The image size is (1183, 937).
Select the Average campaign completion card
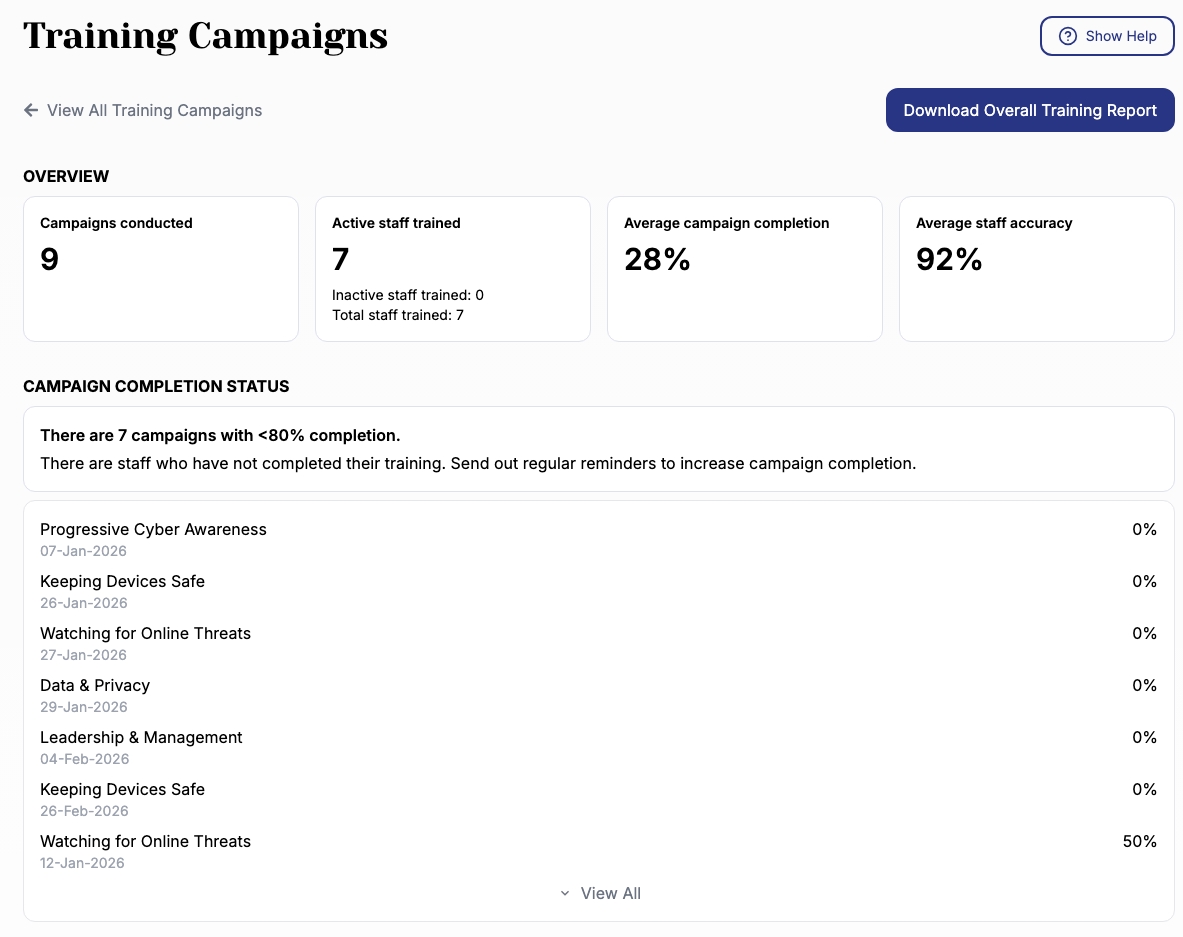click(x=745, y=269)
